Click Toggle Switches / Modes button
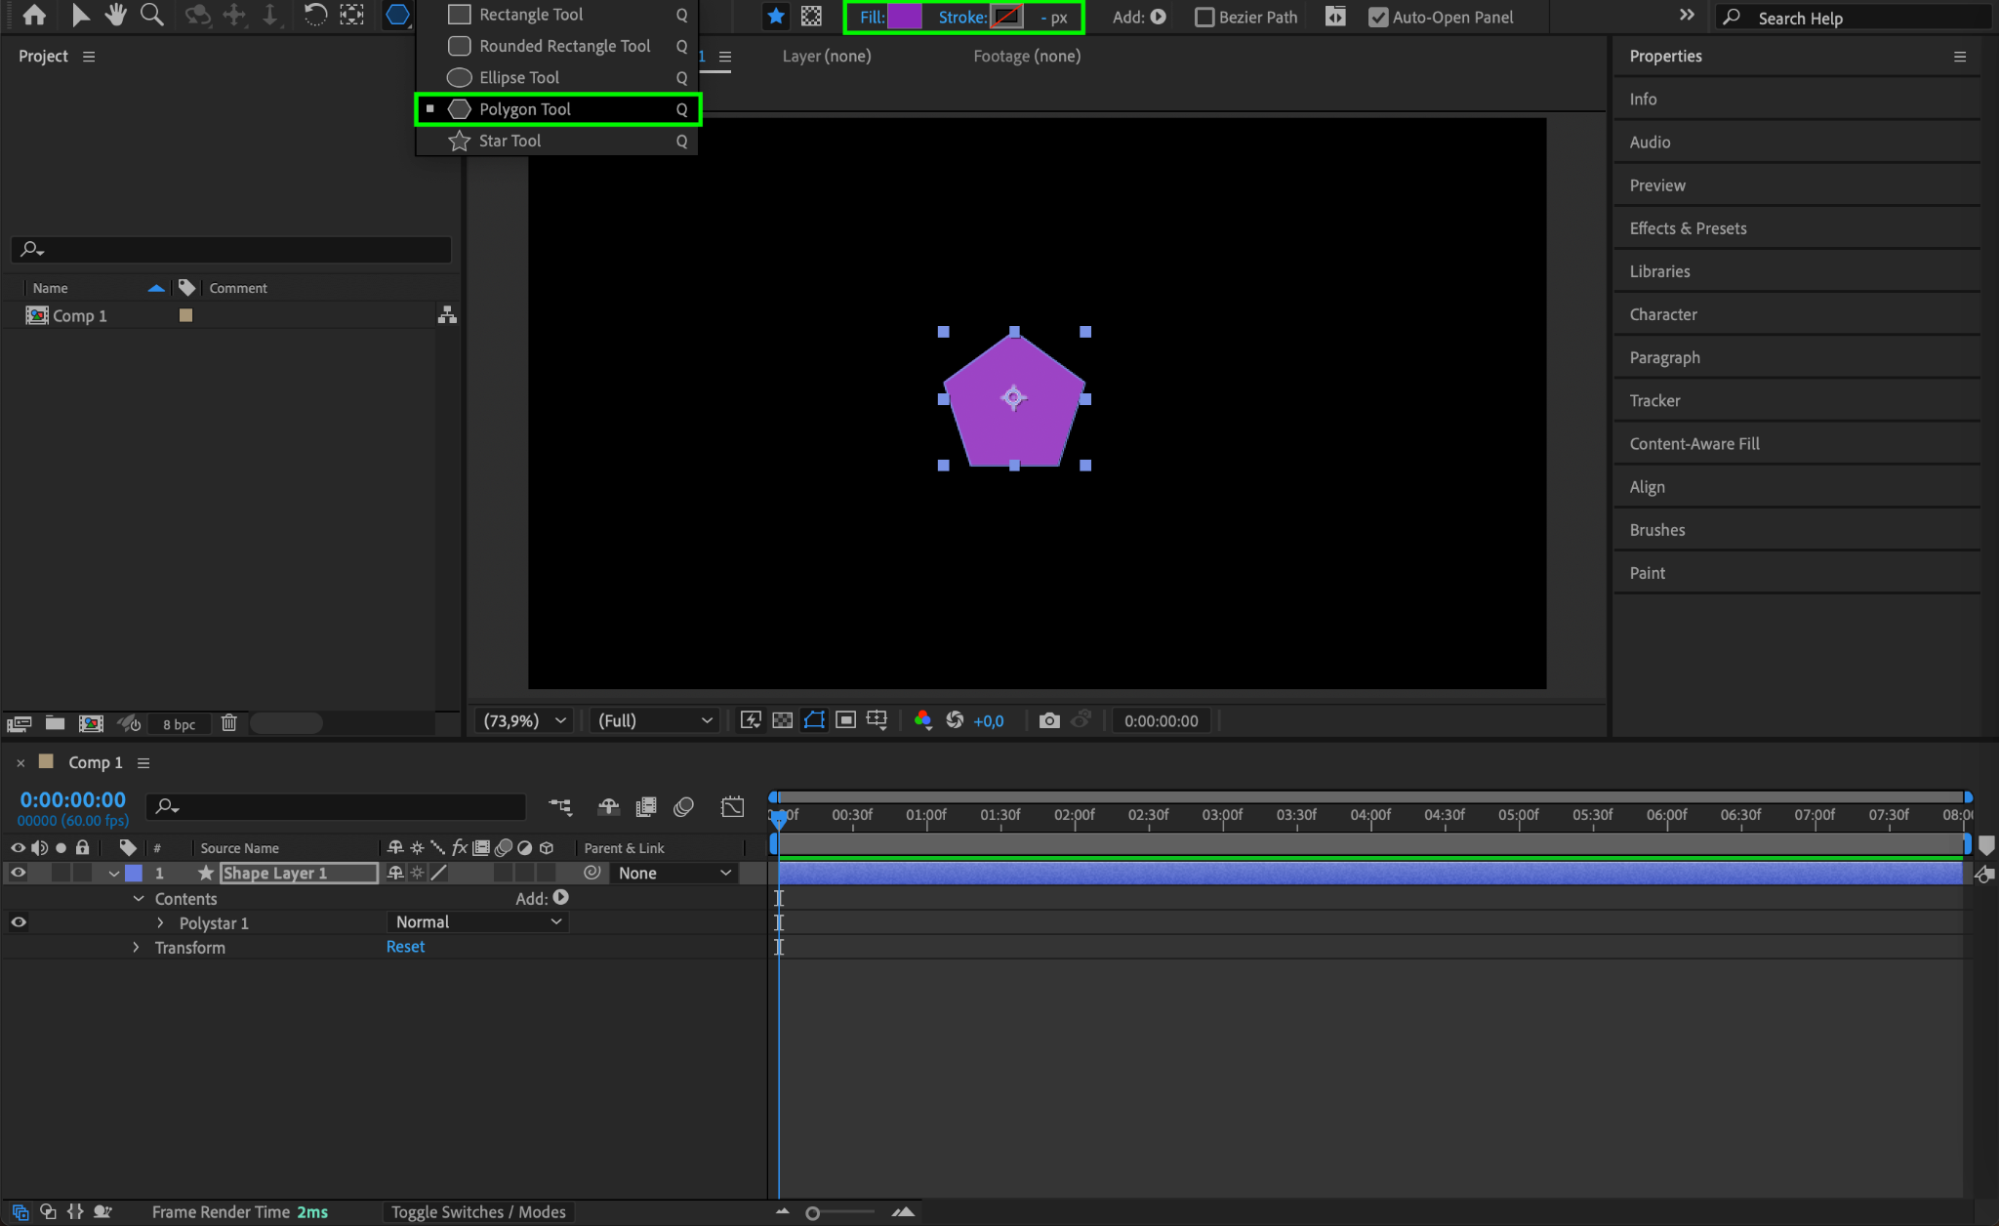The width and height of the screenshot is (1999, 1226). pos(478,1212)
